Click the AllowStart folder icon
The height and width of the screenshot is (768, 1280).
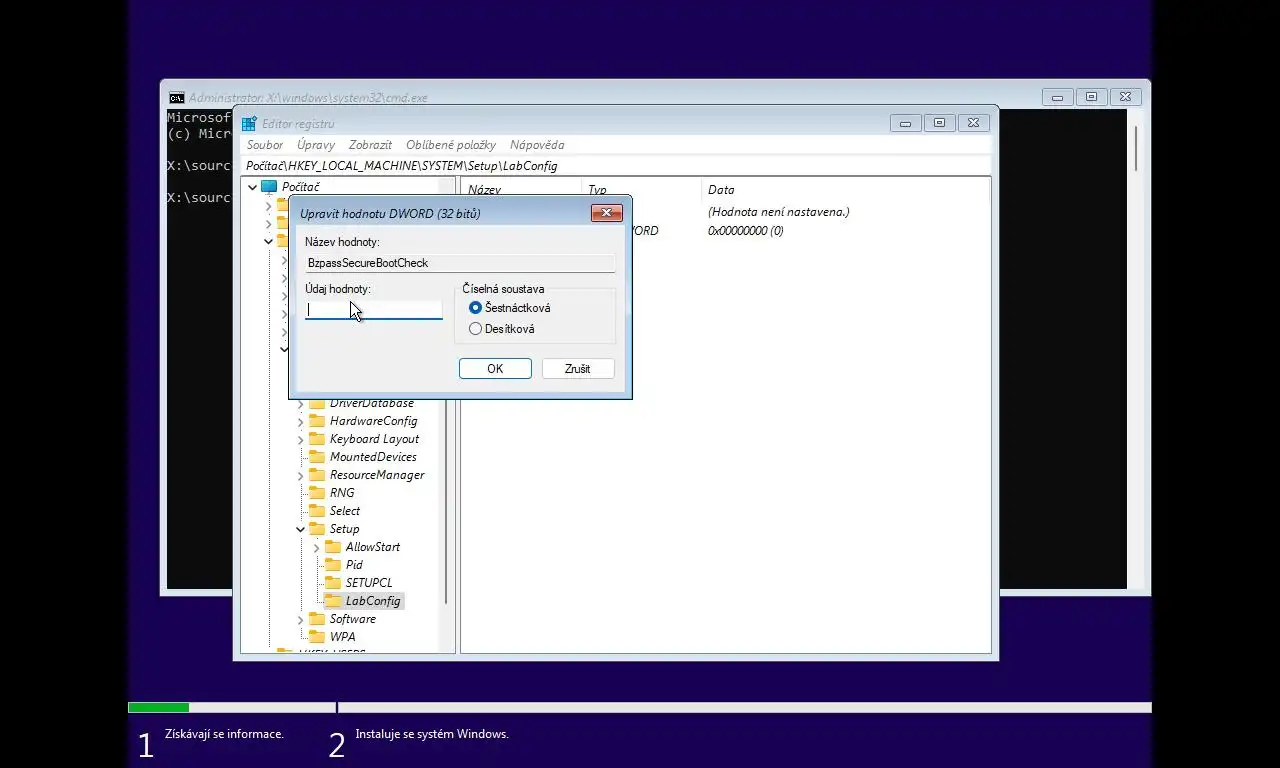(x=333, y=547)
